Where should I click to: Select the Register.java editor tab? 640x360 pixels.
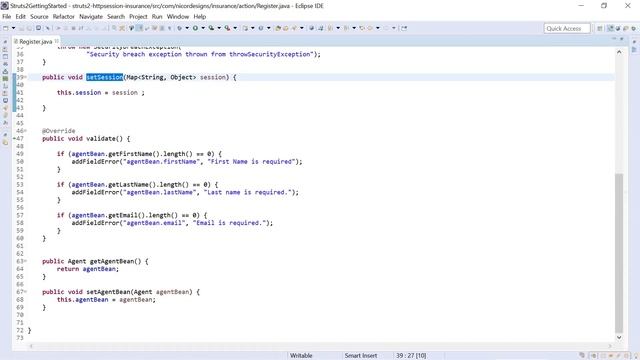[x=36, y=42]
